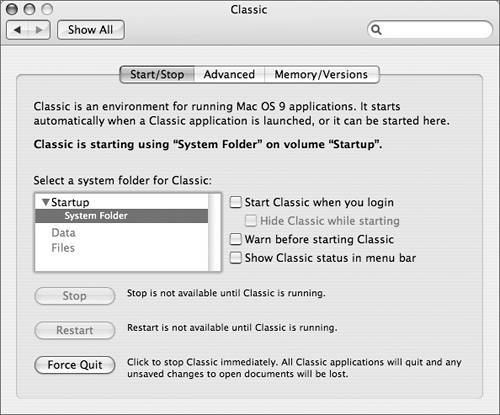Check Hide Classic while starting

[251, 221]
